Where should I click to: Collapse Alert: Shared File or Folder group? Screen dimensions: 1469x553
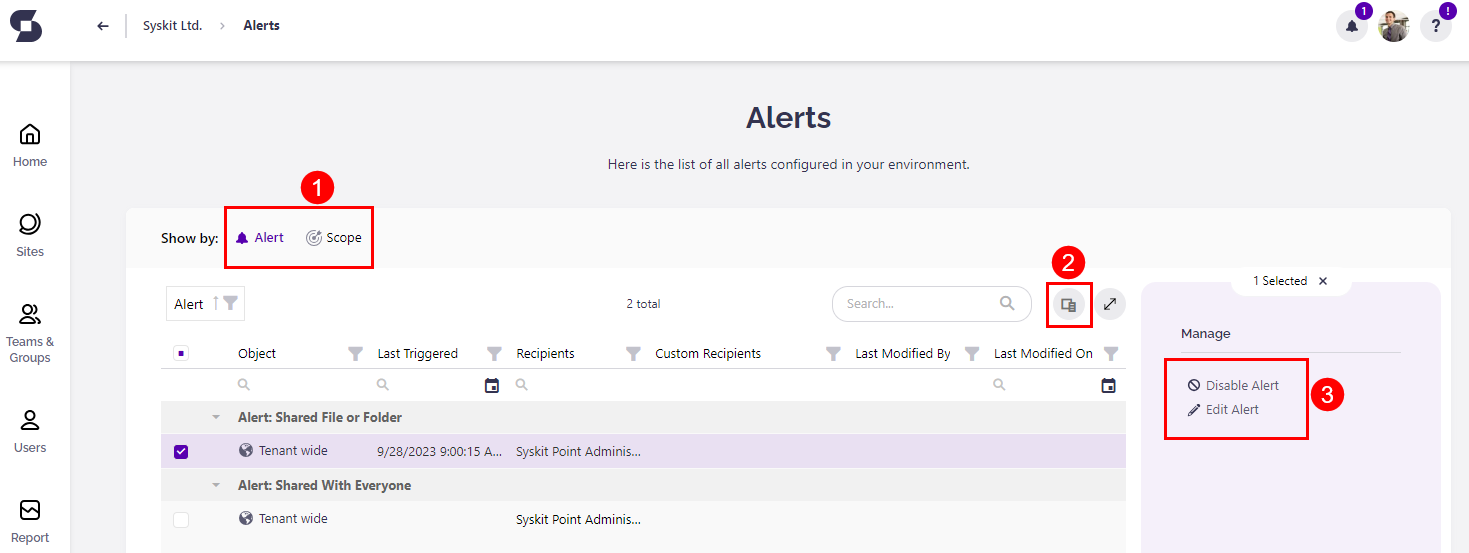pos(215,418)
